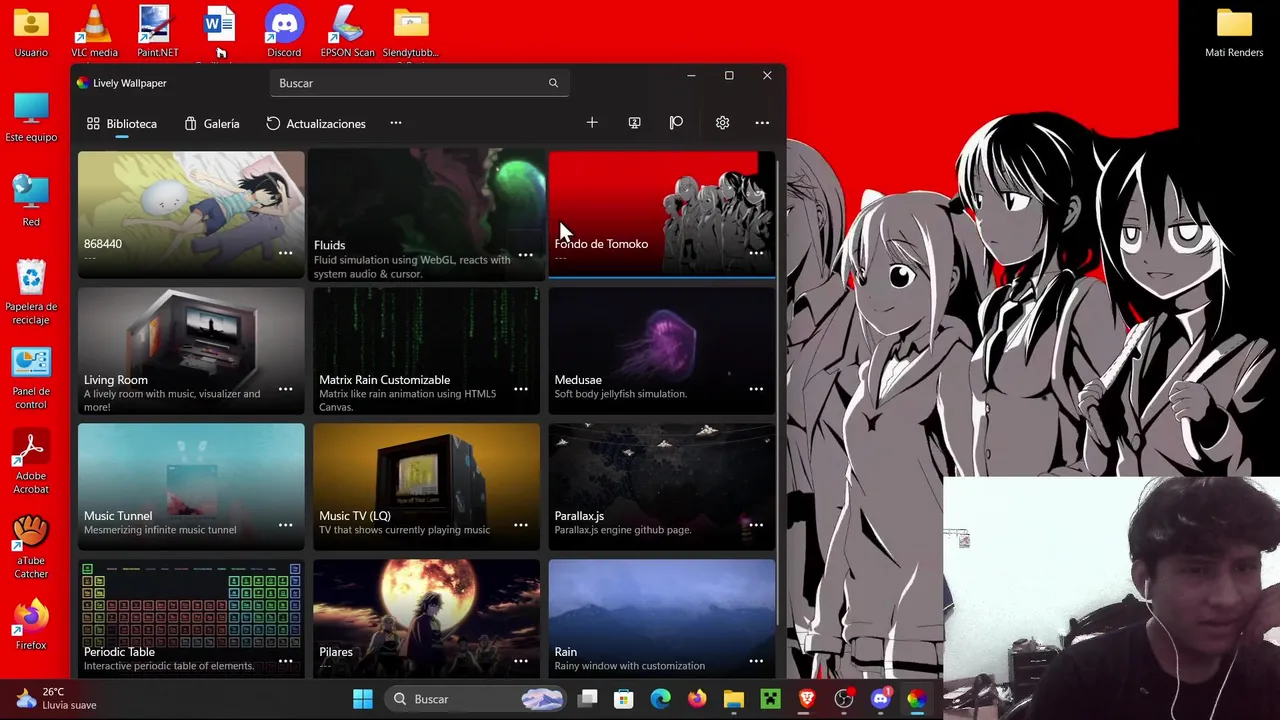Select the Firefox desktop shortcut
1280x720 pixels.
[31, 625]
